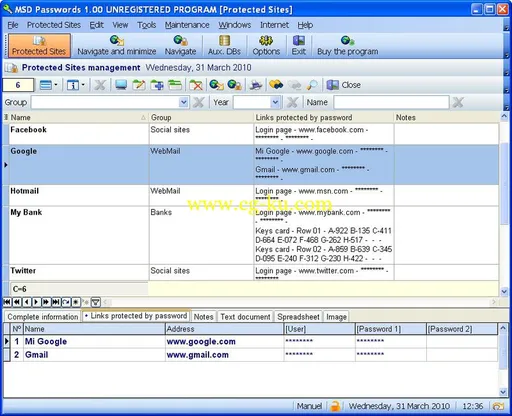Open the Help menu
The image size is (512, 416).
coord(305,25)
